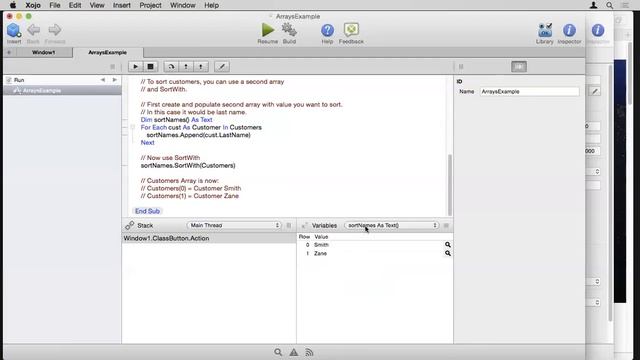Click the Step Out debugger button
This screenshot has width=640, height=360.
[x=200, y=67]
